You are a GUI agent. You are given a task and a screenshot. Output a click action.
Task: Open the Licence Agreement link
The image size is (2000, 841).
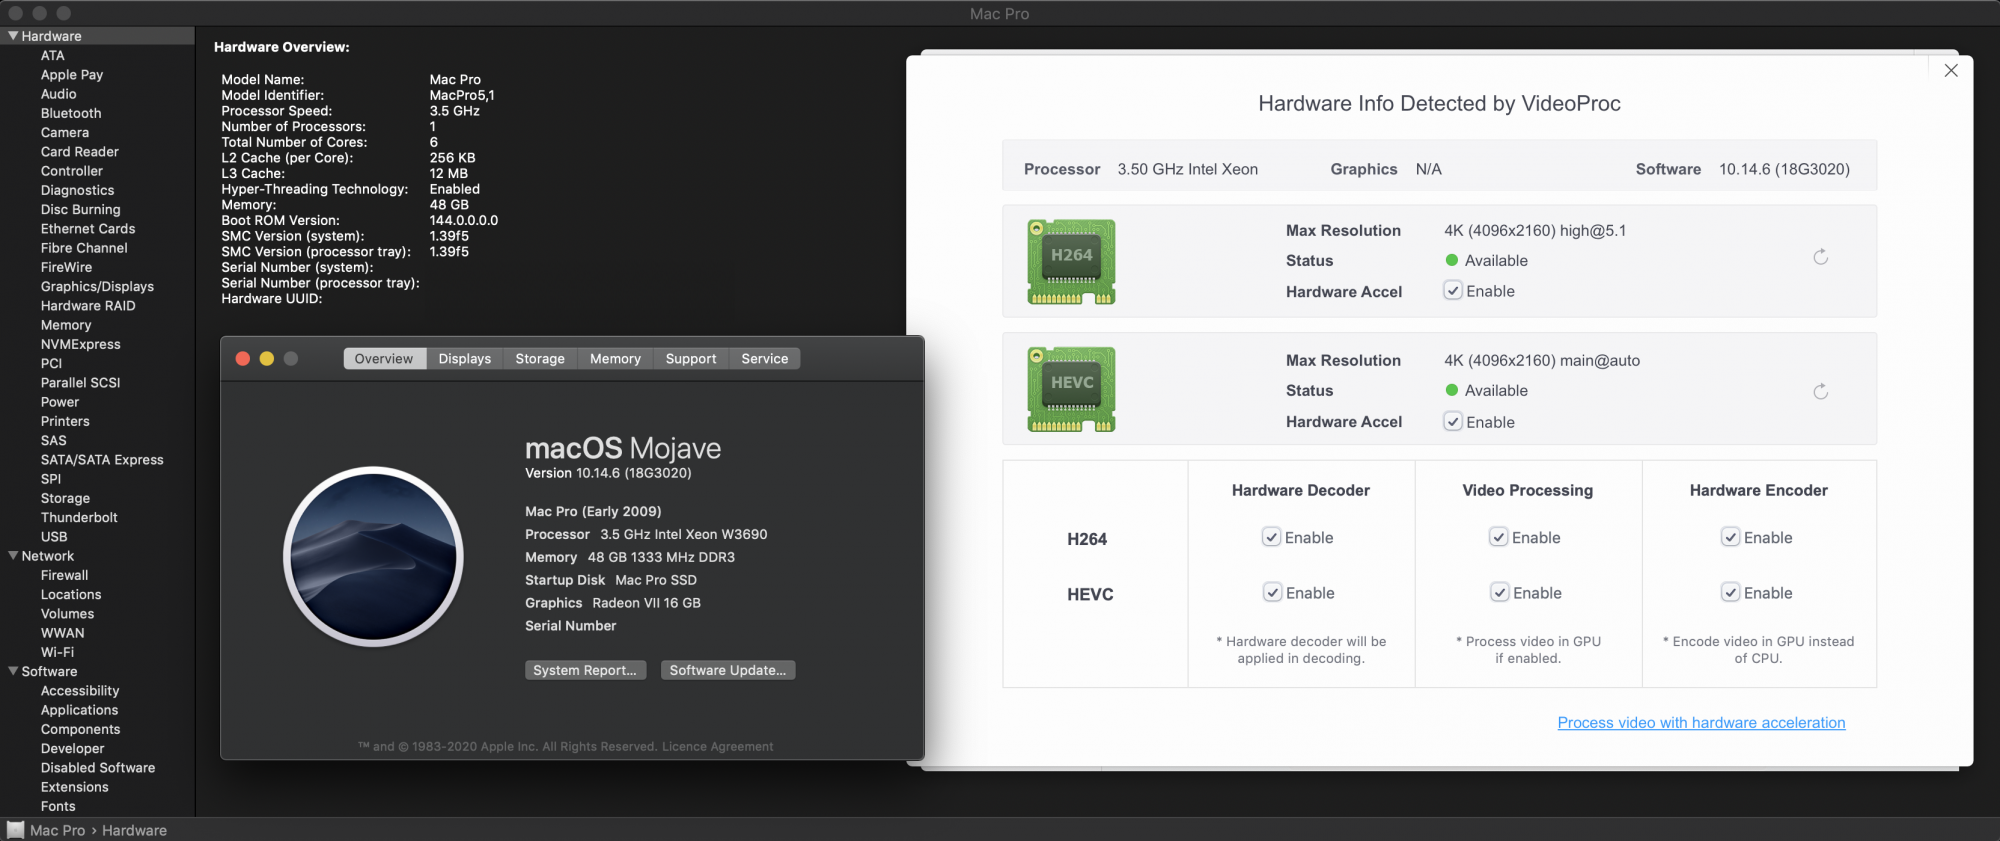click(717, 746)
